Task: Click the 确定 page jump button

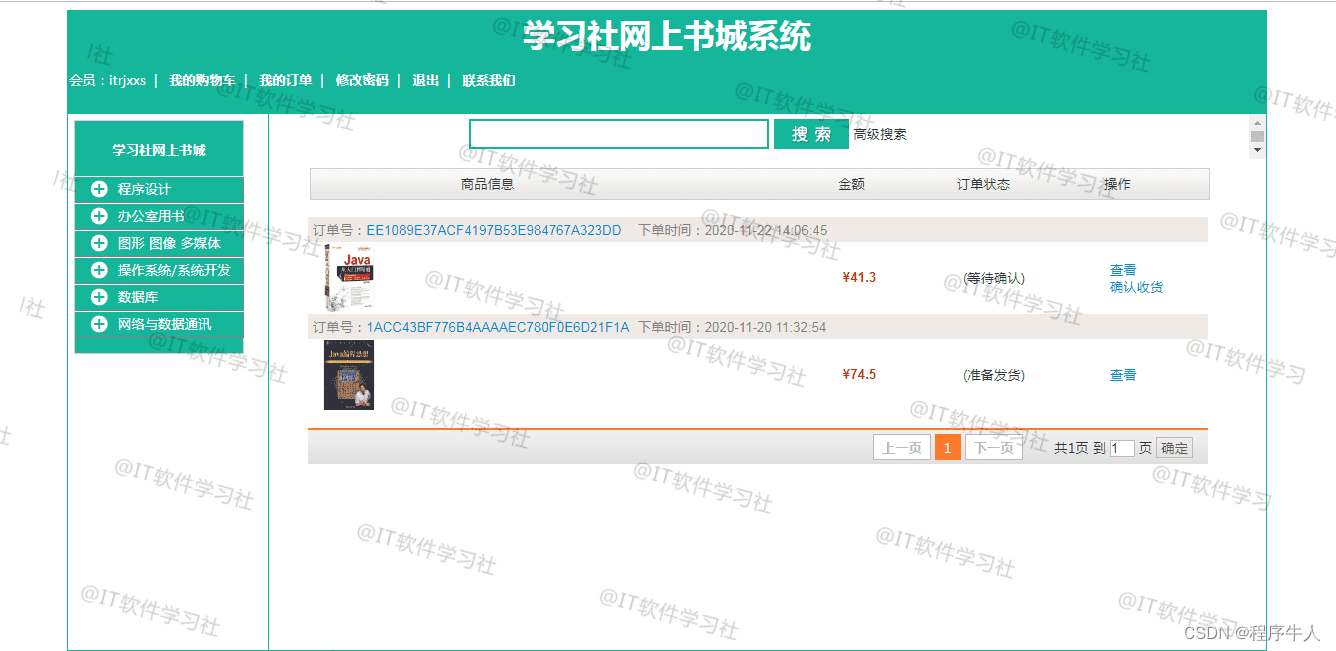Action: coord(1175,448)
